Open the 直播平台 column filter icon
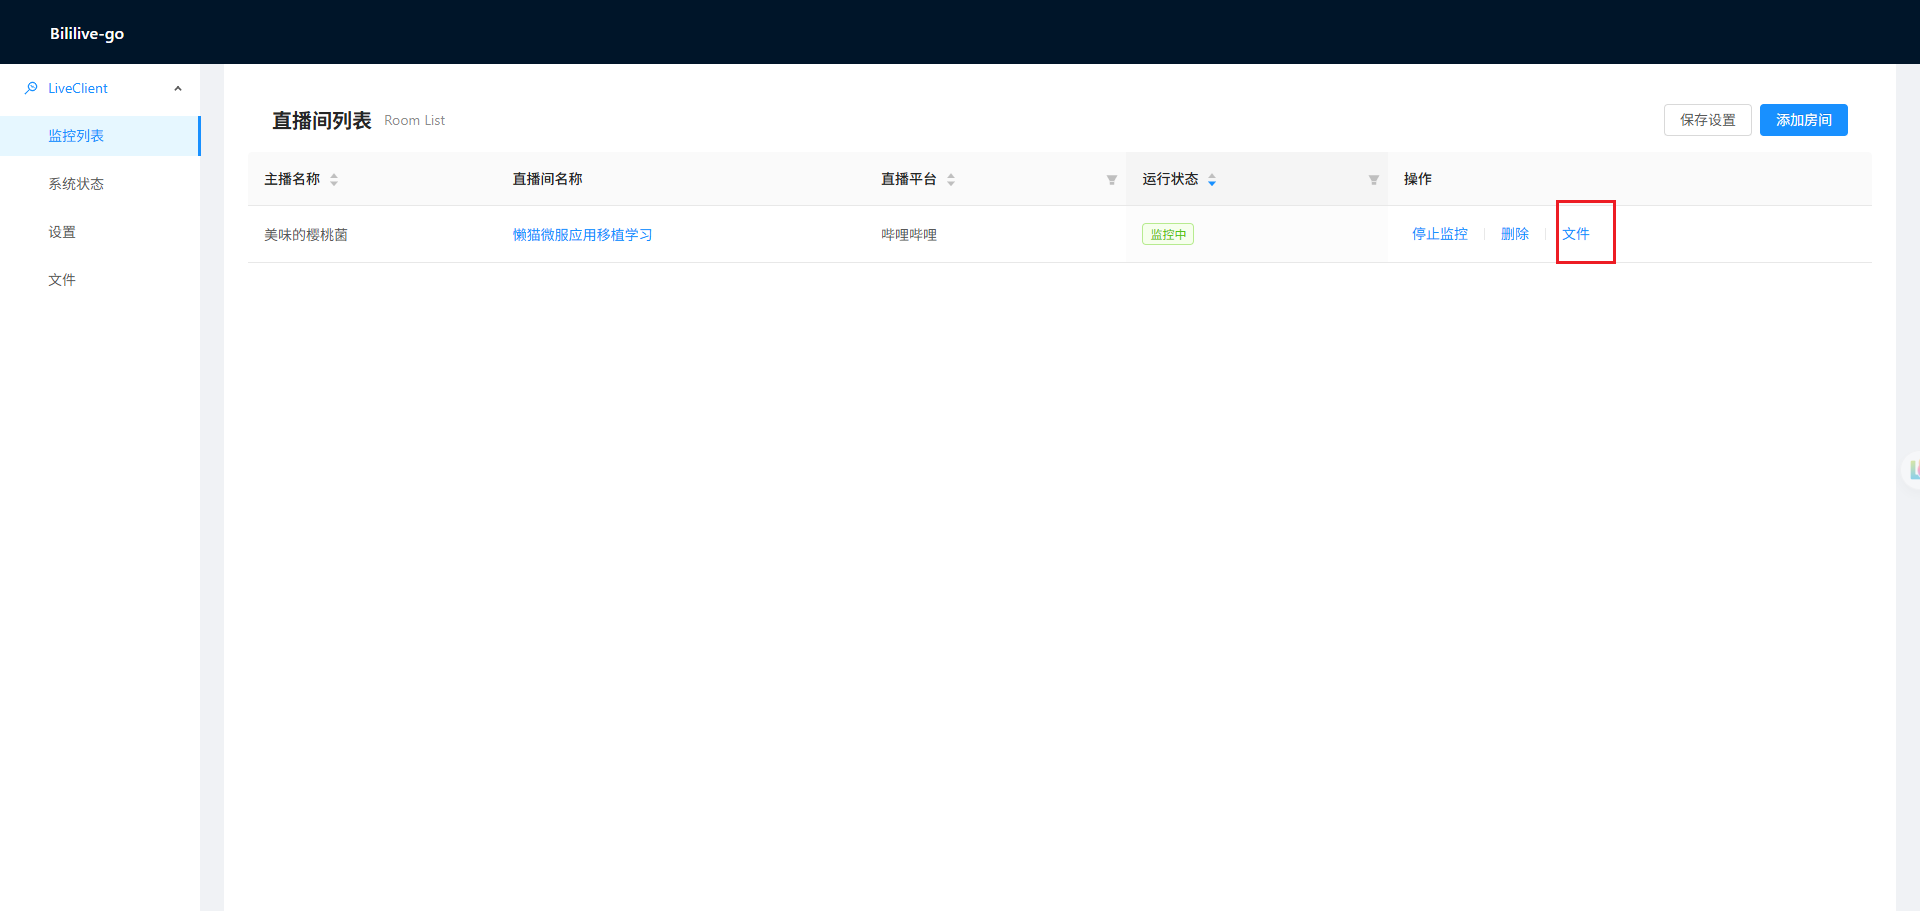The width and height of the screenshot is (1920, 911). pyautogui.click(x=1112, y=180)
